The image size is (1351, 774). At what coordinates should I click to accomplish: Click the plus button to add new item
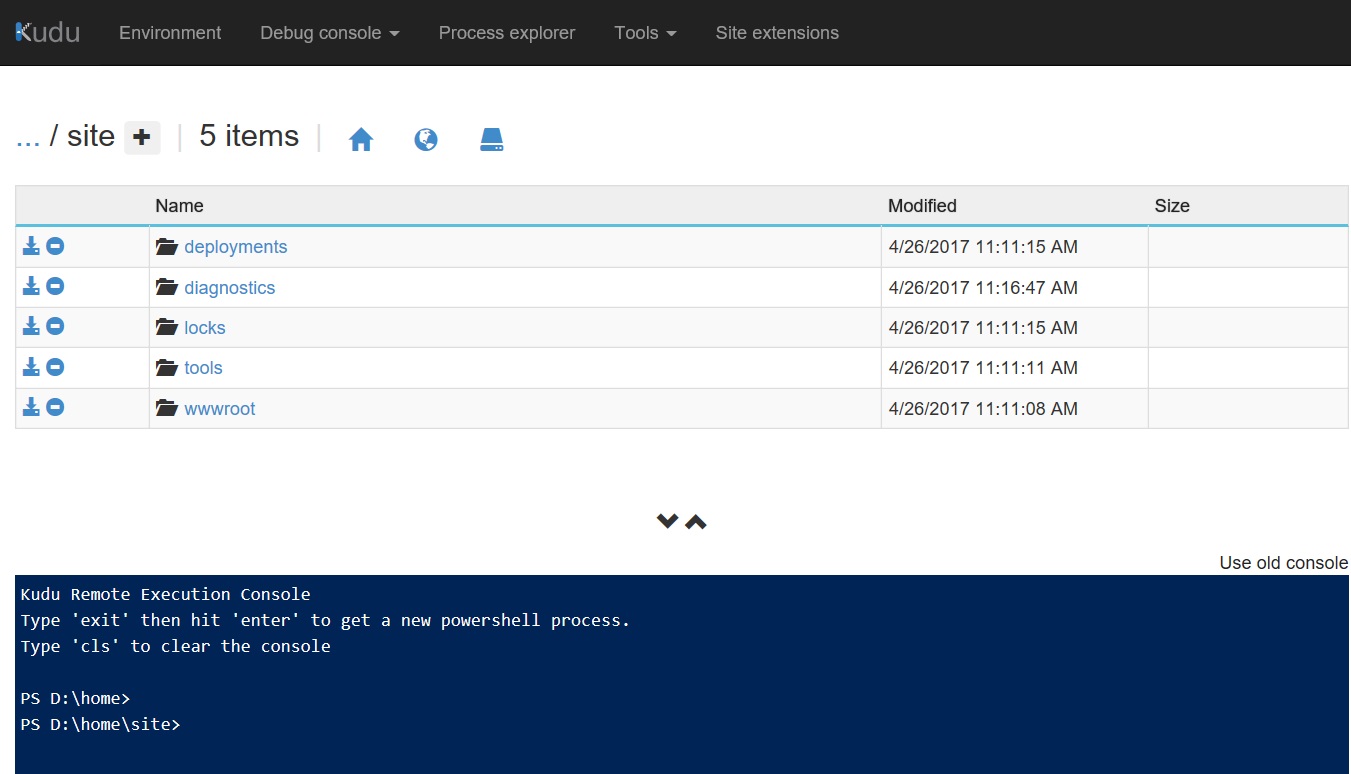click(142, 137)
